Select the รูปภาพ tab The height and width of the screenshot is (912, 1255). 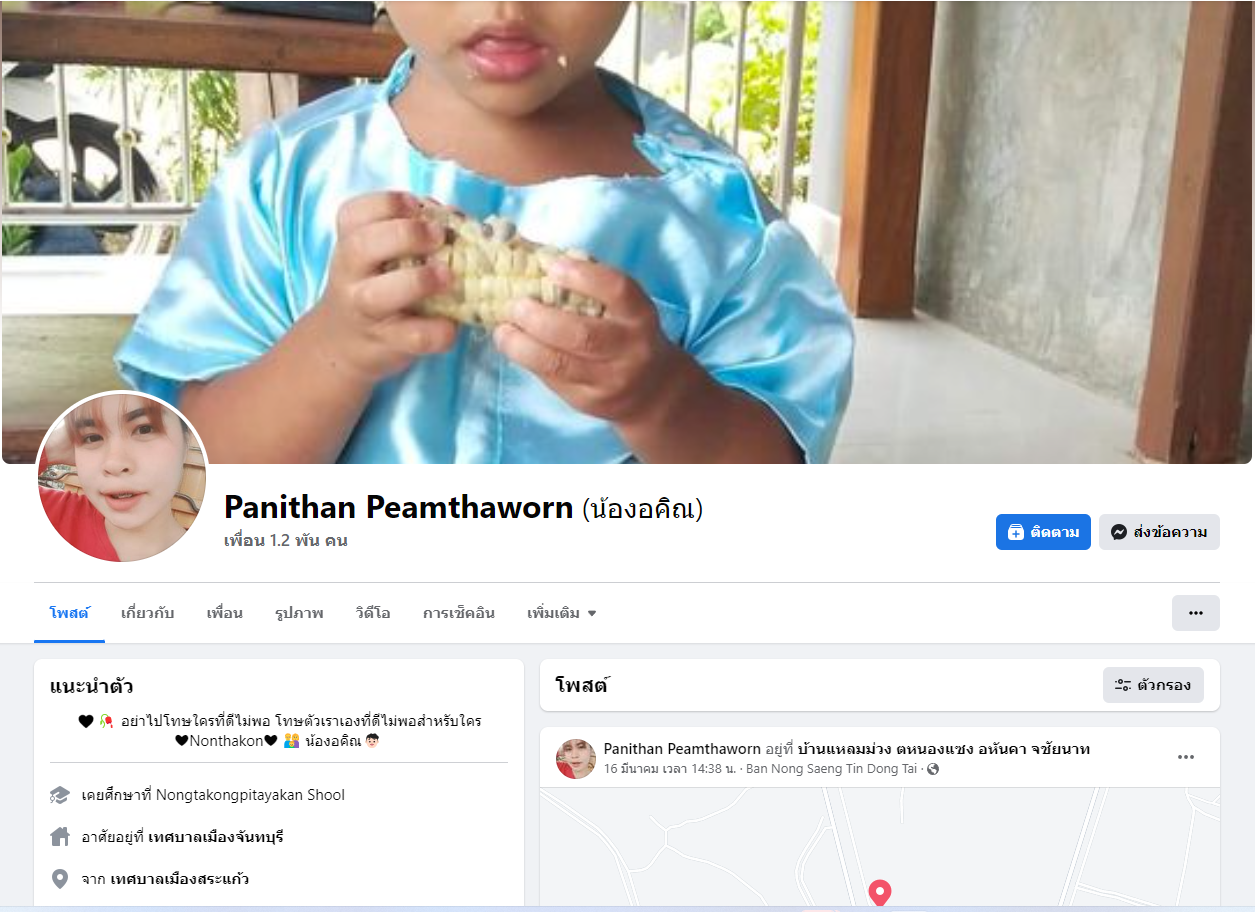pos(299,613)
